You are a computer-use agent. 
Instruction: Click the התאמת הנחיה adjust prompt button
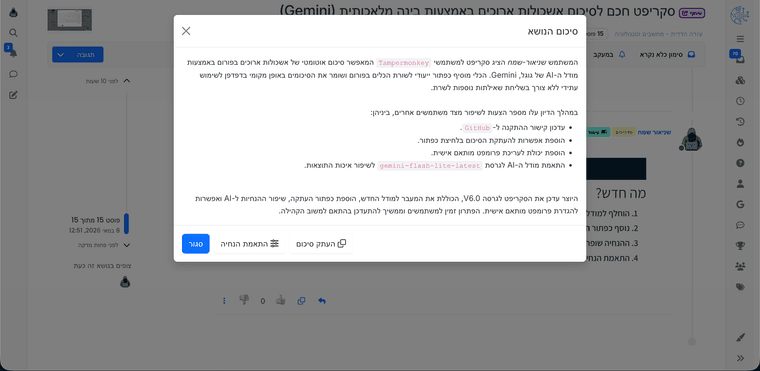pos(250,243)
